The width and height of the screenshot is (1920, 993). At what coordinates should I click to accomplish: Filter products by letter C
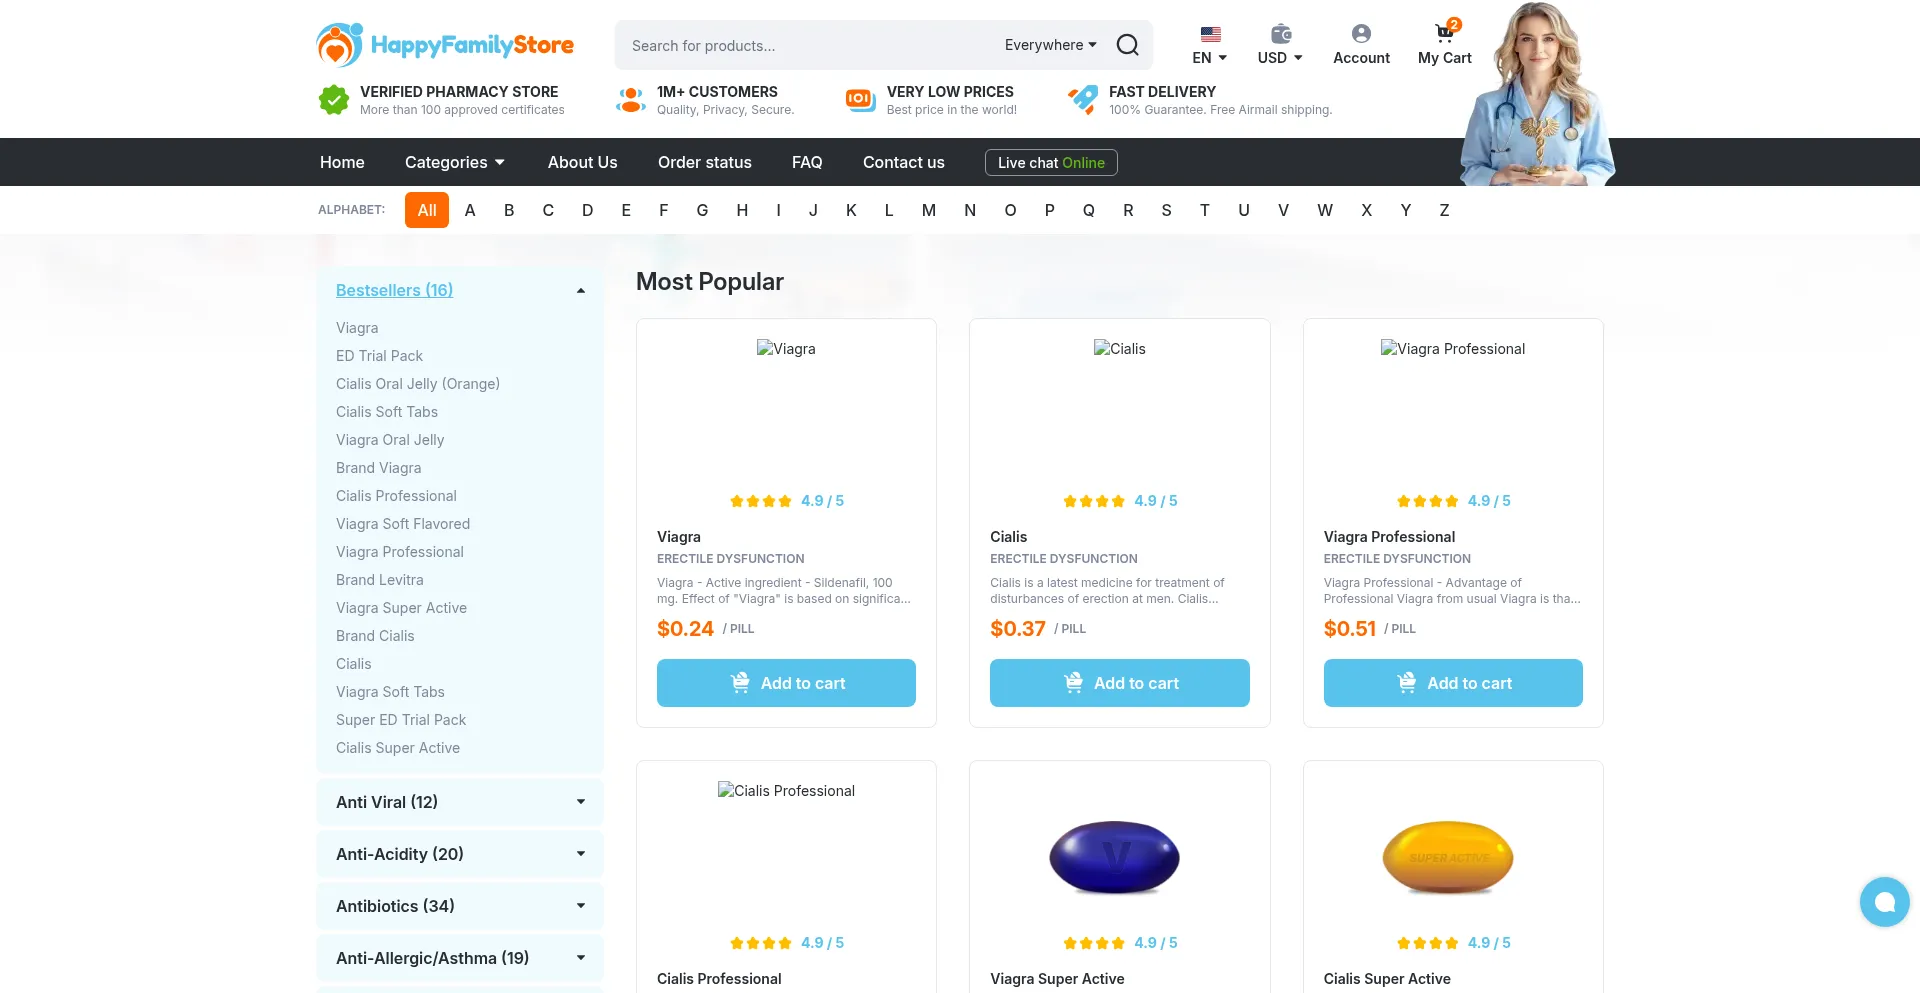point(548,210)
